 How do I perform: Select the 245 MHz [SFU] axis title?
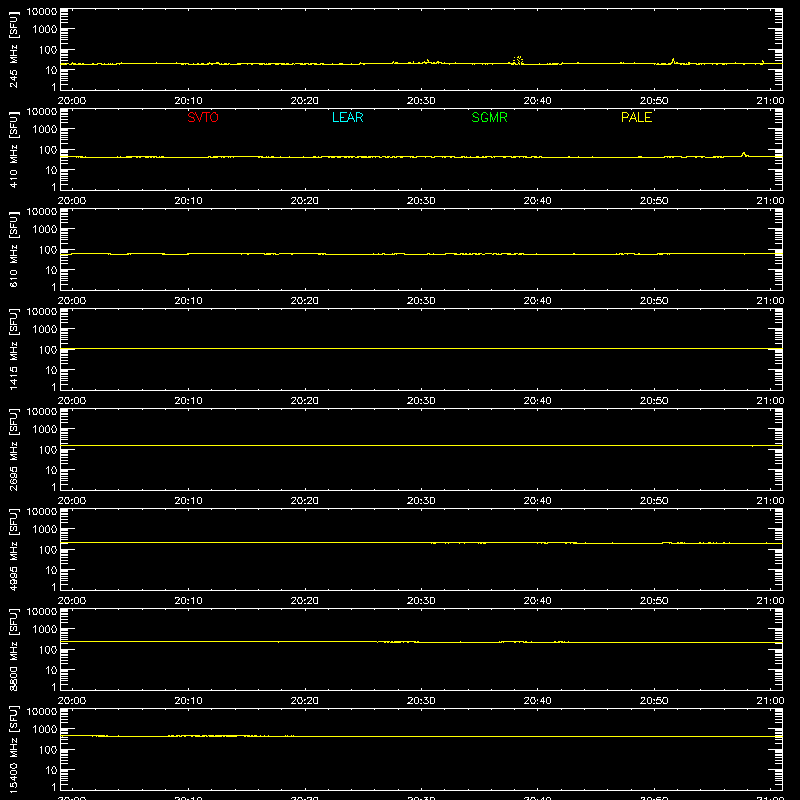pyautogui.click(x=14, y=49)
